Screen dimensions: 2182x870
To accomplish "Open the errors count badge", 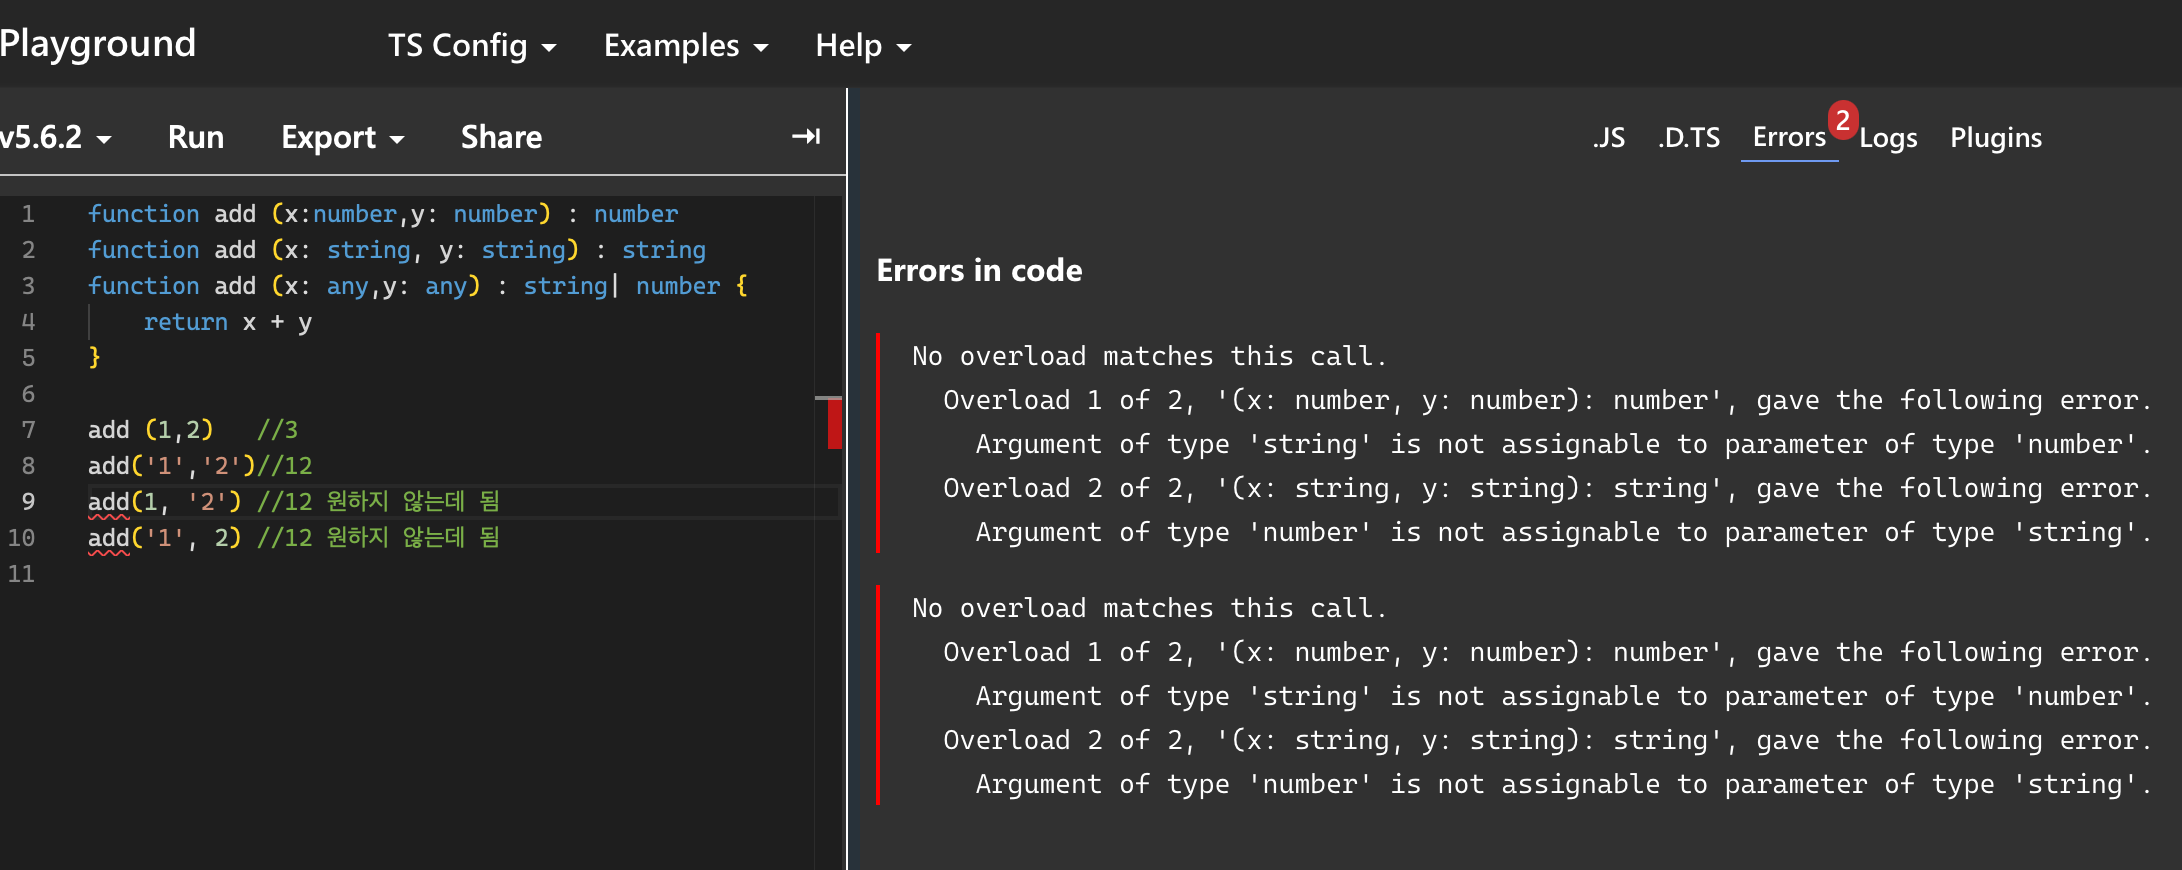I will (1843, 119).
